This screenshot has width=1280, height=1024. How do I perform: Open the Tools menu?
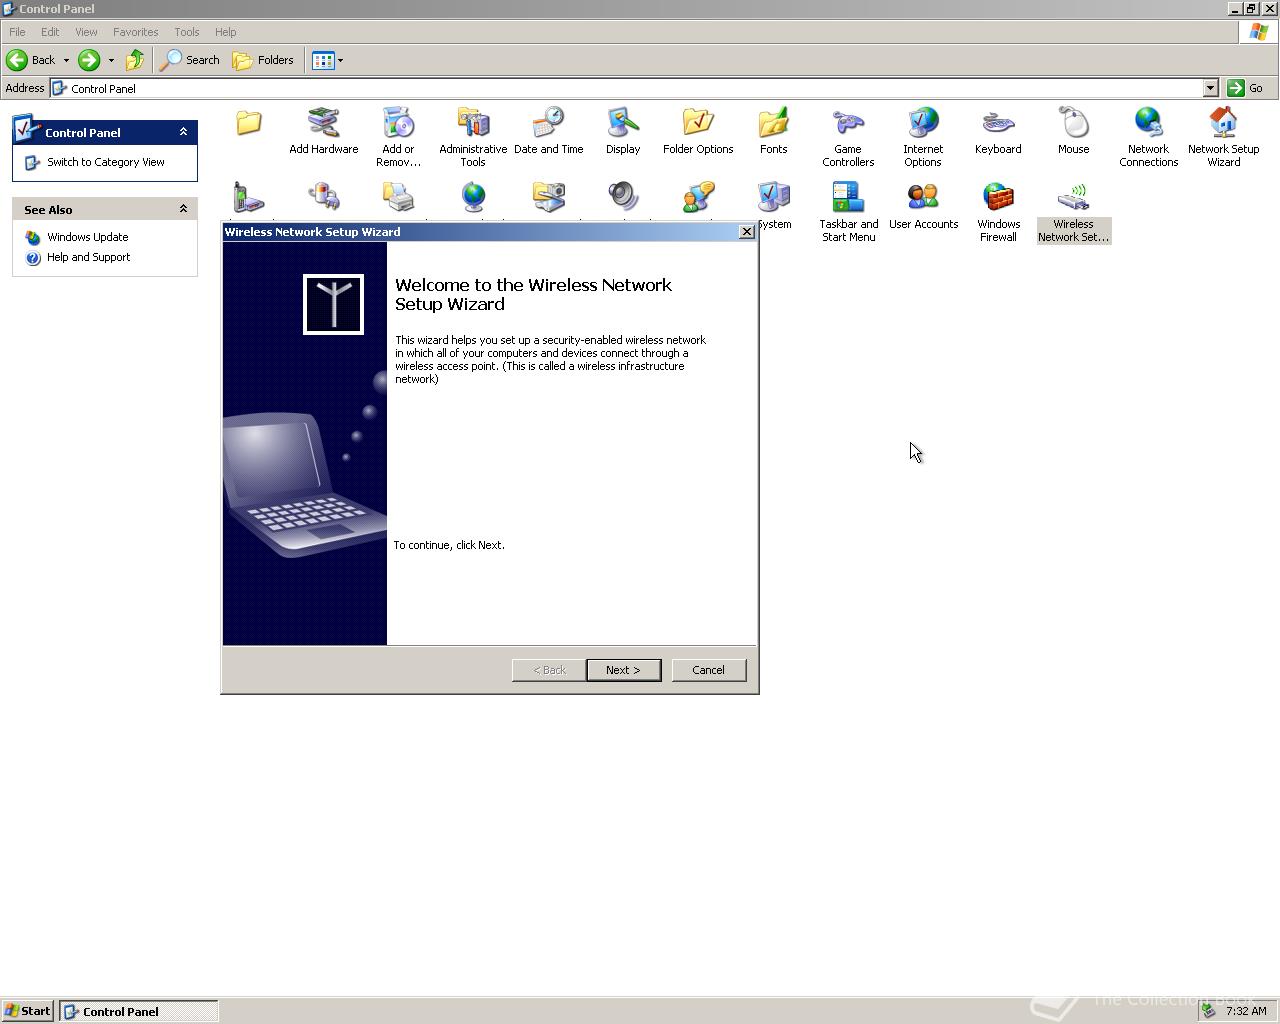pos(186,32)
